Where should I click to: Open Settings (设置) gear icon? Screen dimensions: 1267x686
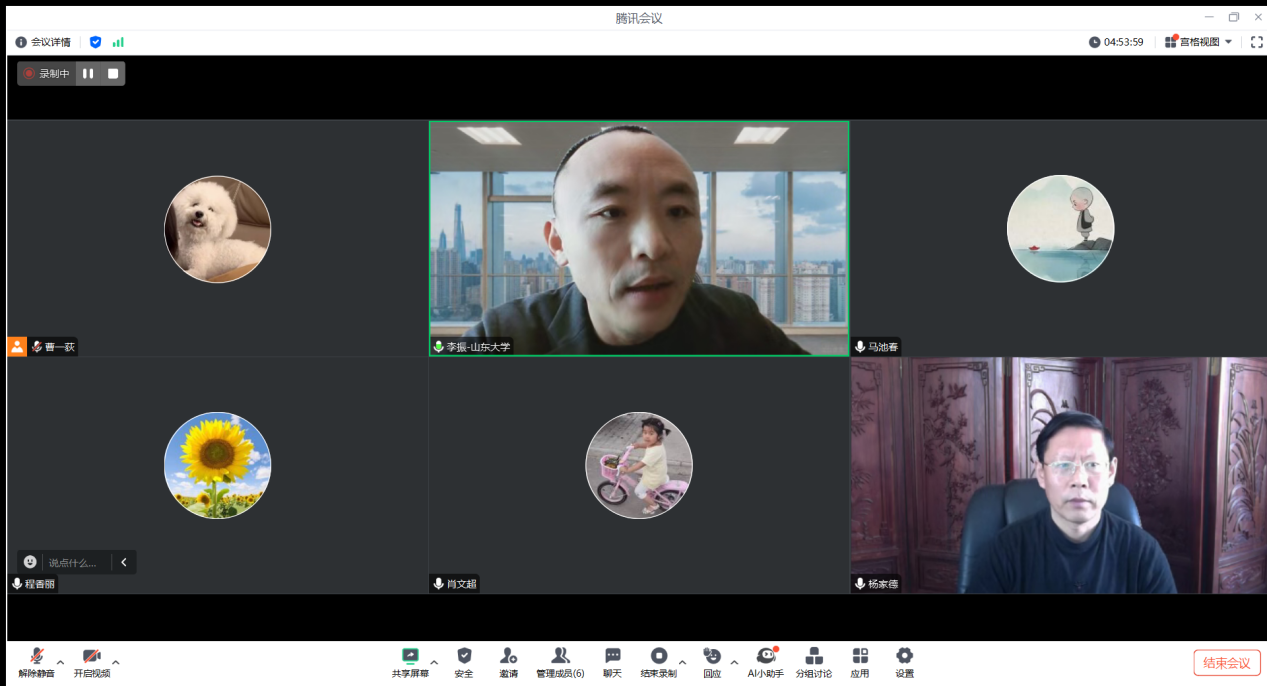[x=904, y=657]
